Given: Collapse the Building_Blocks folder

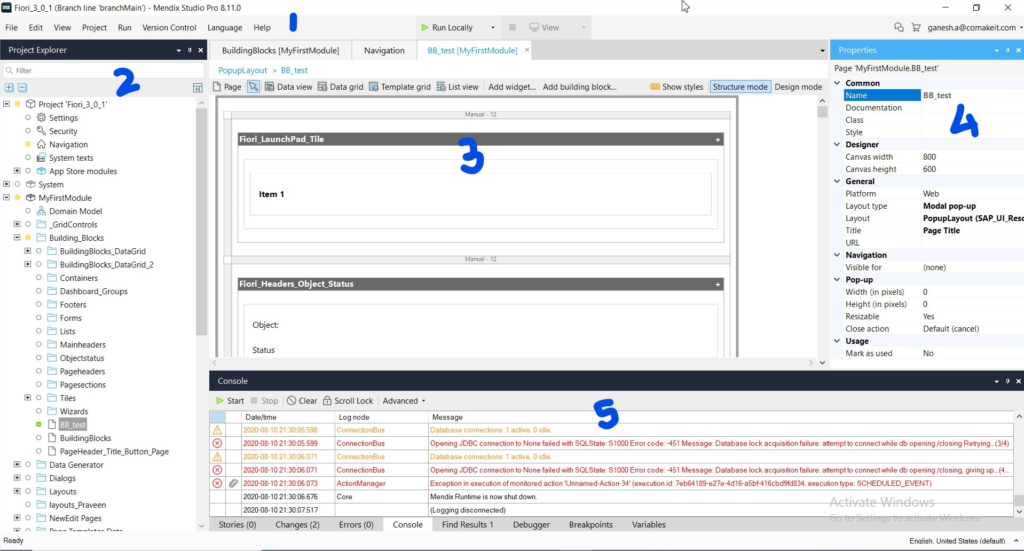Looking at the screenshot, I should tap(17, 238).
